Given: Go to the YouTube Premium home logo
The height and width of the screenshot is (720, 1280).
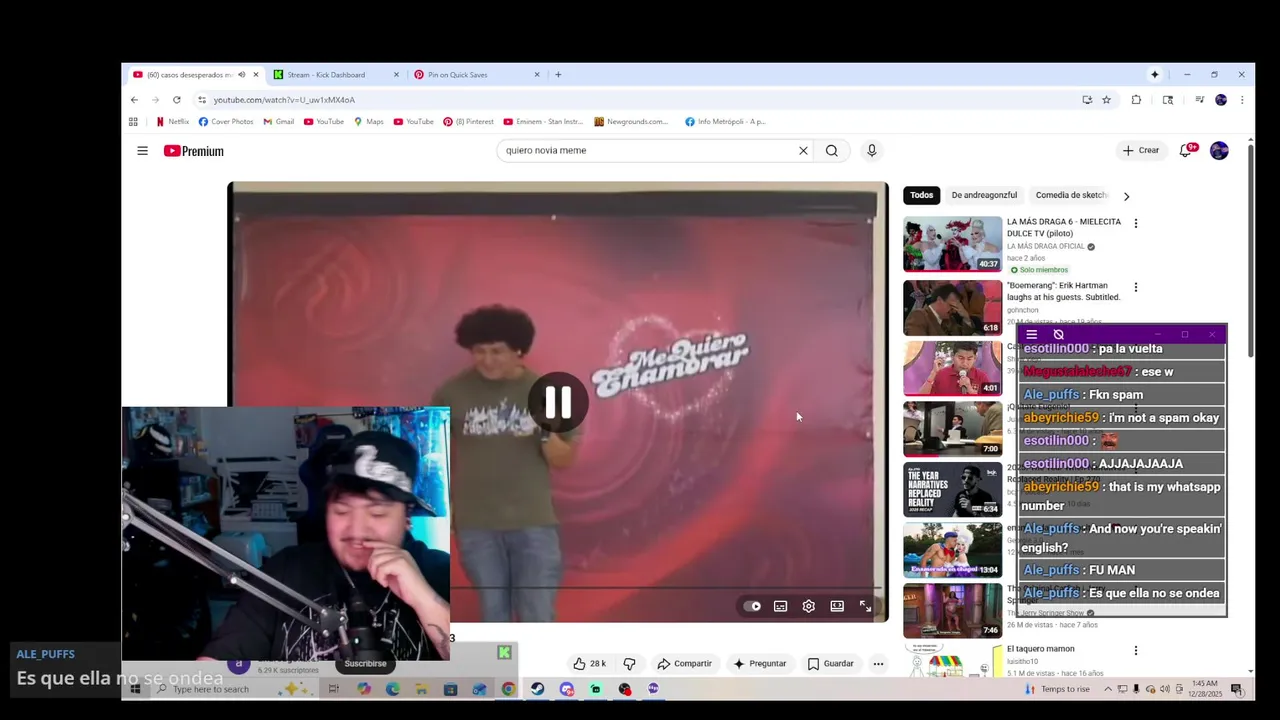Looking at the screenshot, I should (x=194, y=151).
